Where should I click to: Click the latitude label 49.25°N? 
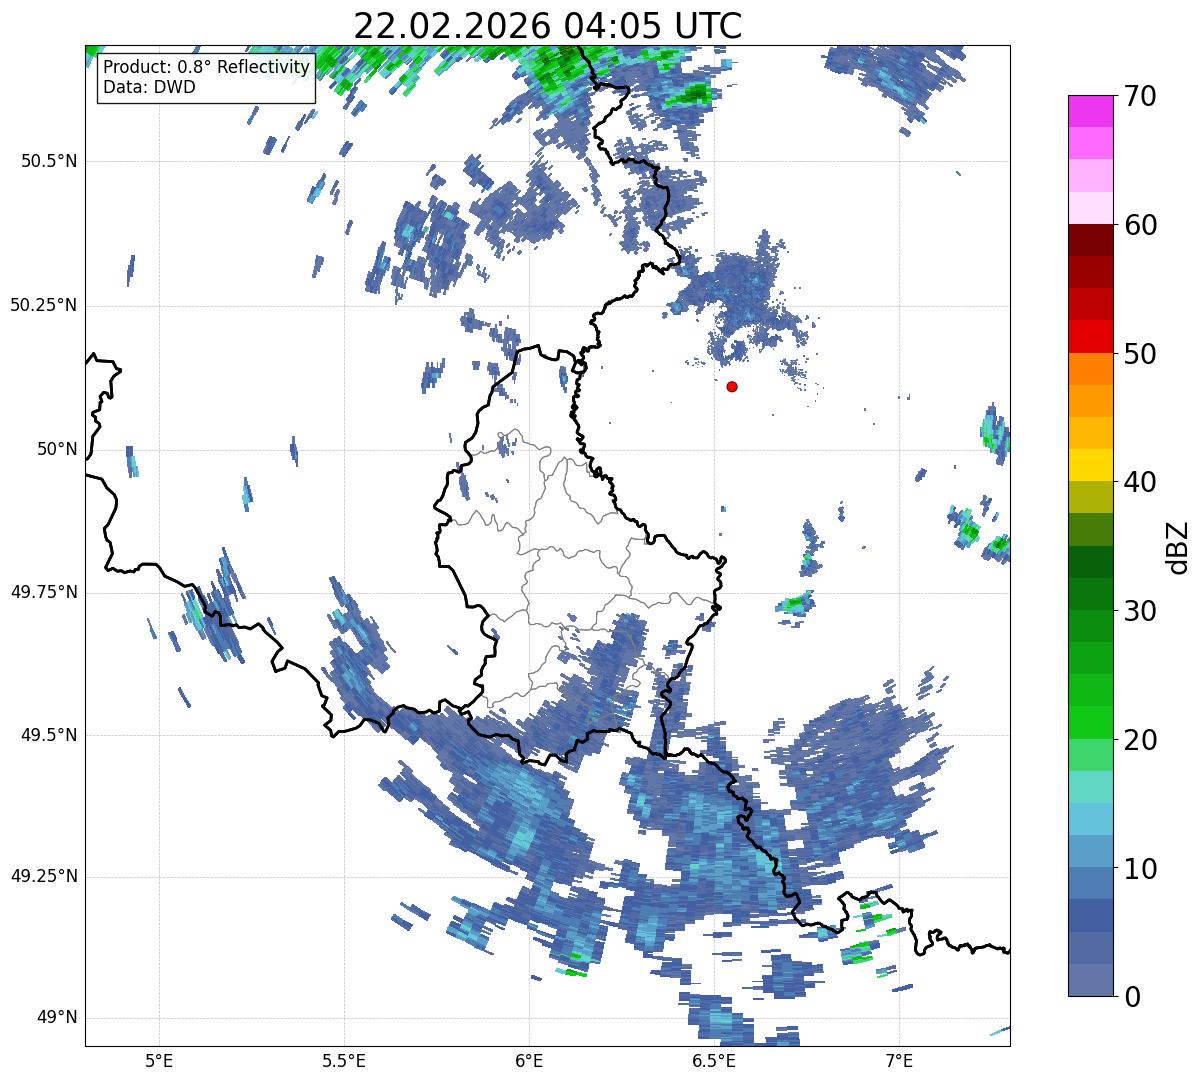click(x=44, y=877)
